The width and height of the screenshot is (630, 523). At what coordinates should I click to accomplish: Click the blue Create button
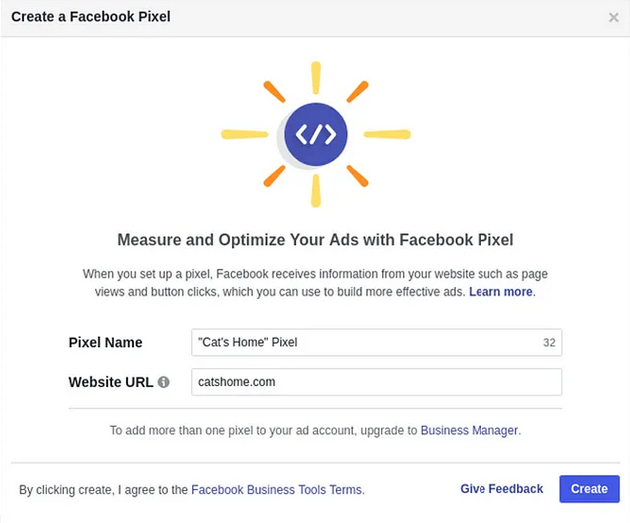pos(589,489)
